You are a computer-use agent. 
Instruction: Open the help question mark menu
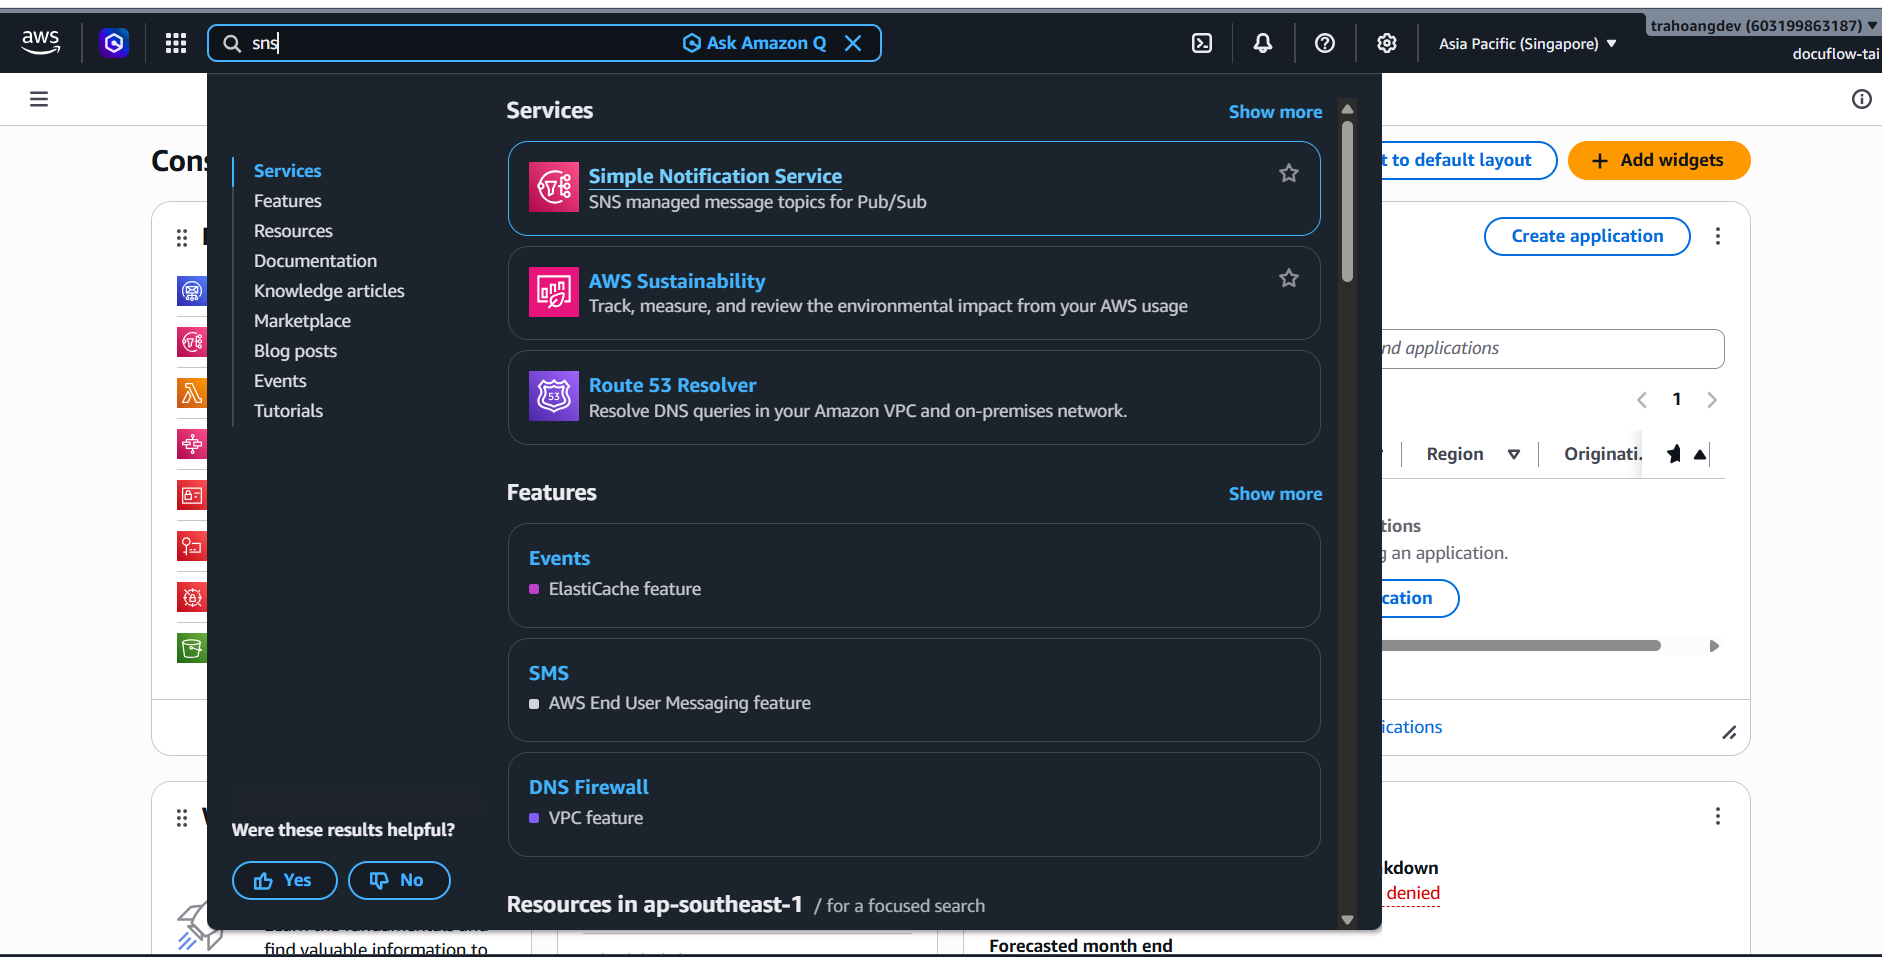pyautogui.click(x=1325, y=43)
